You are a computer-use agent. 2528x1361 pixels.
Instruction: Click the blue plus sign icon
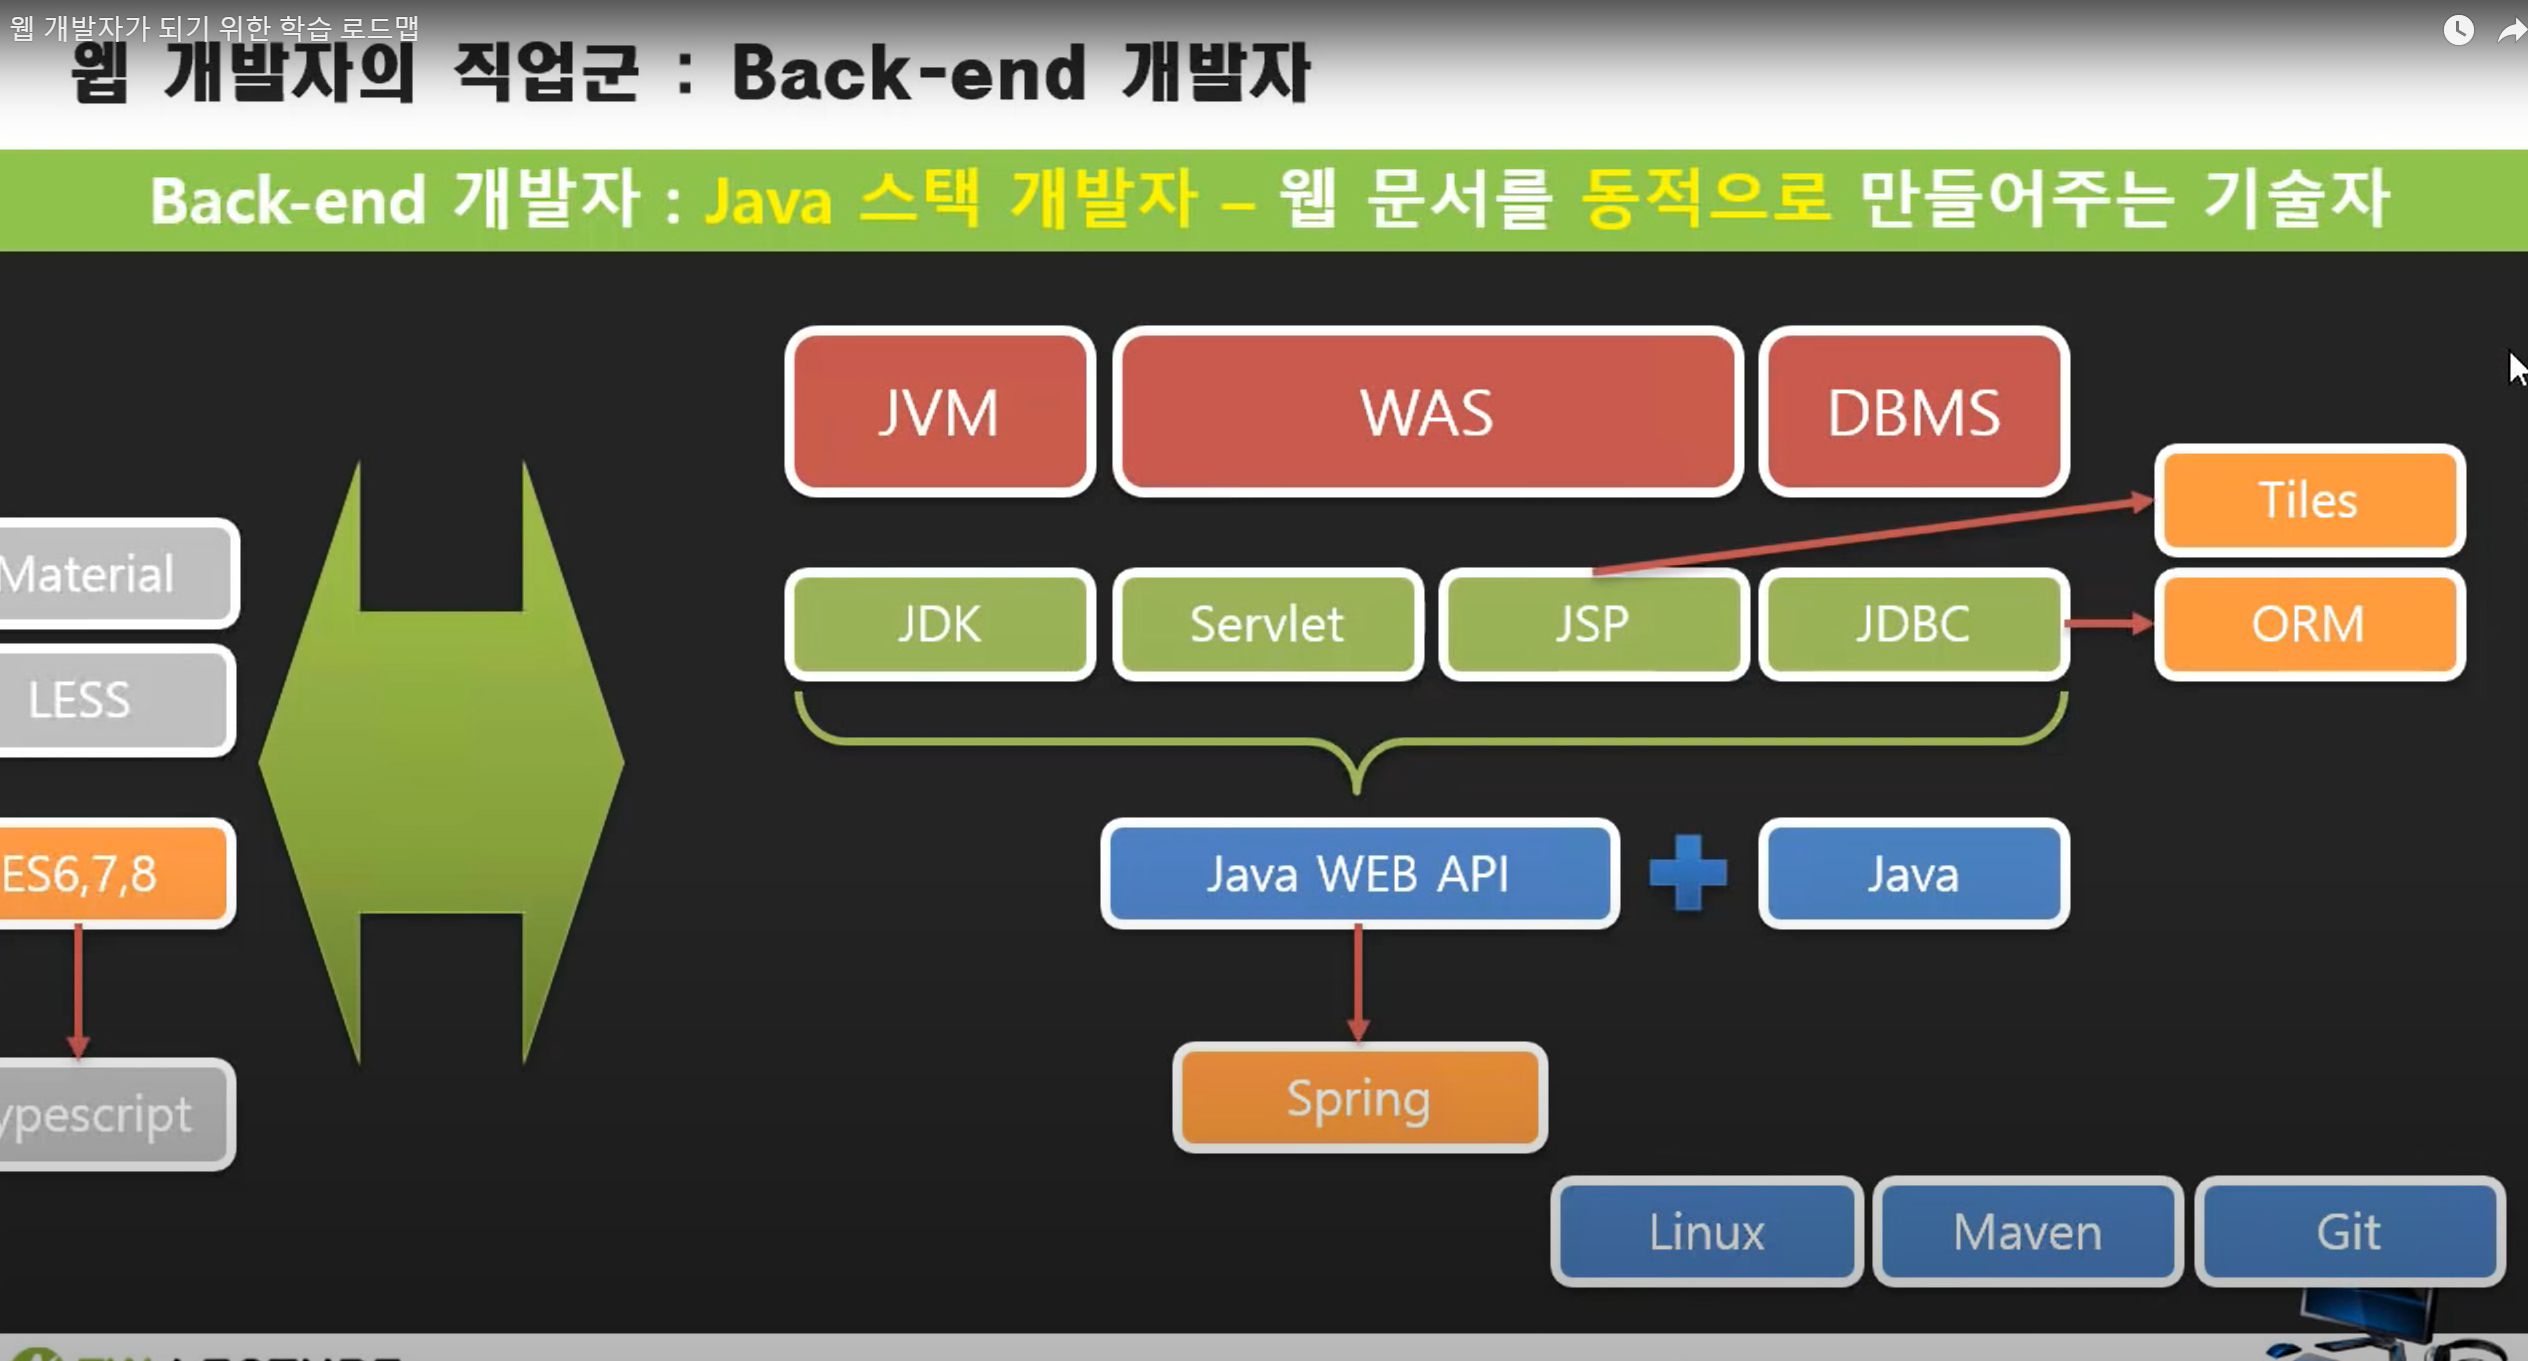click(1687, 873)
